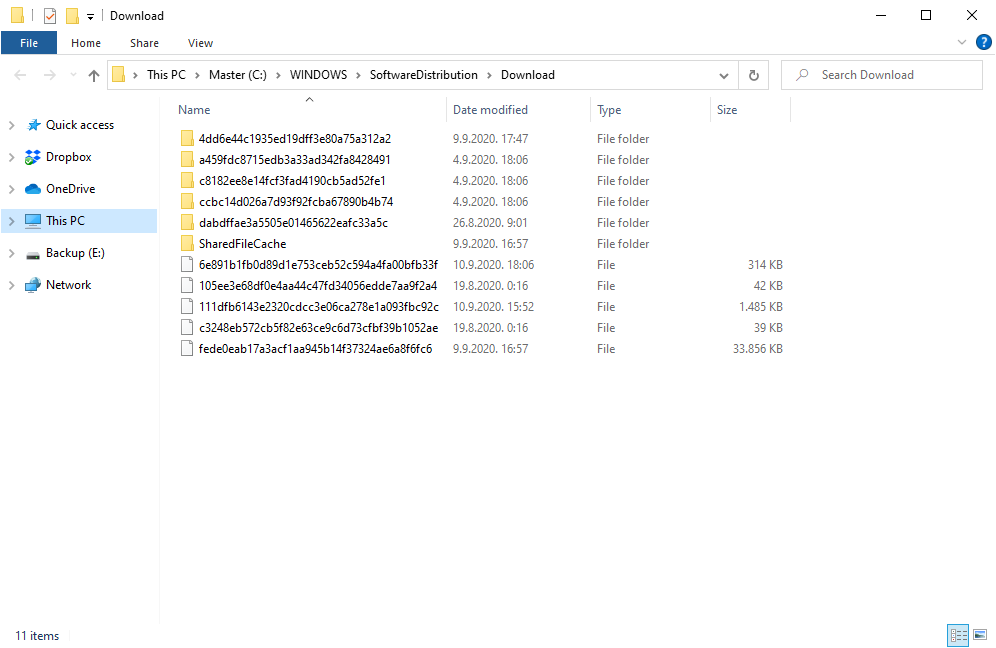Switch to the Home ribbon tab
Viewport: 996px width, 648px height.
pos(86,43)
